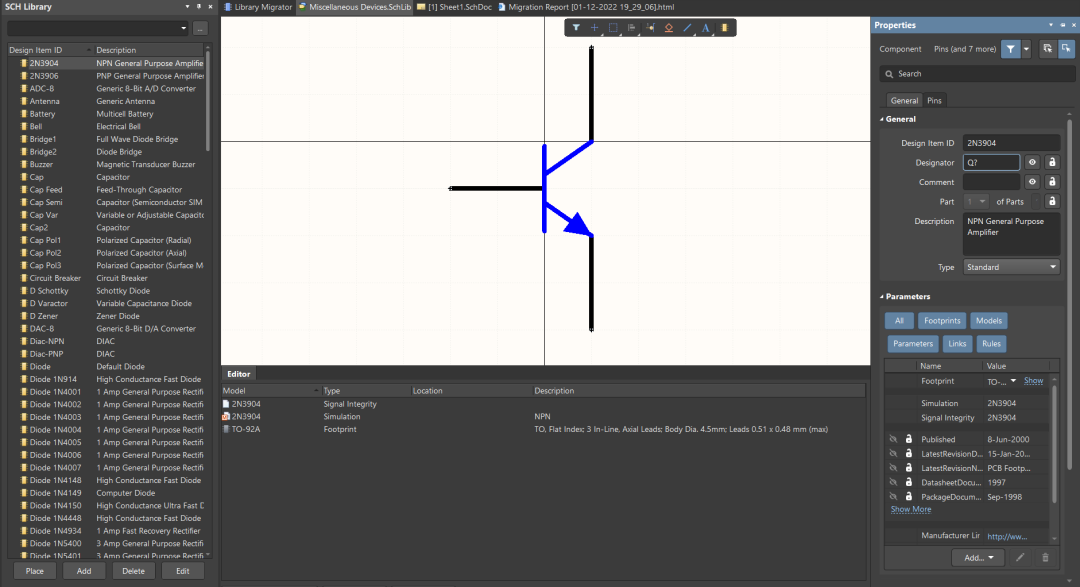This screenshot has width=1080, height=587.
Task: Collapse the Parameters section
Action: pos(882,296)
